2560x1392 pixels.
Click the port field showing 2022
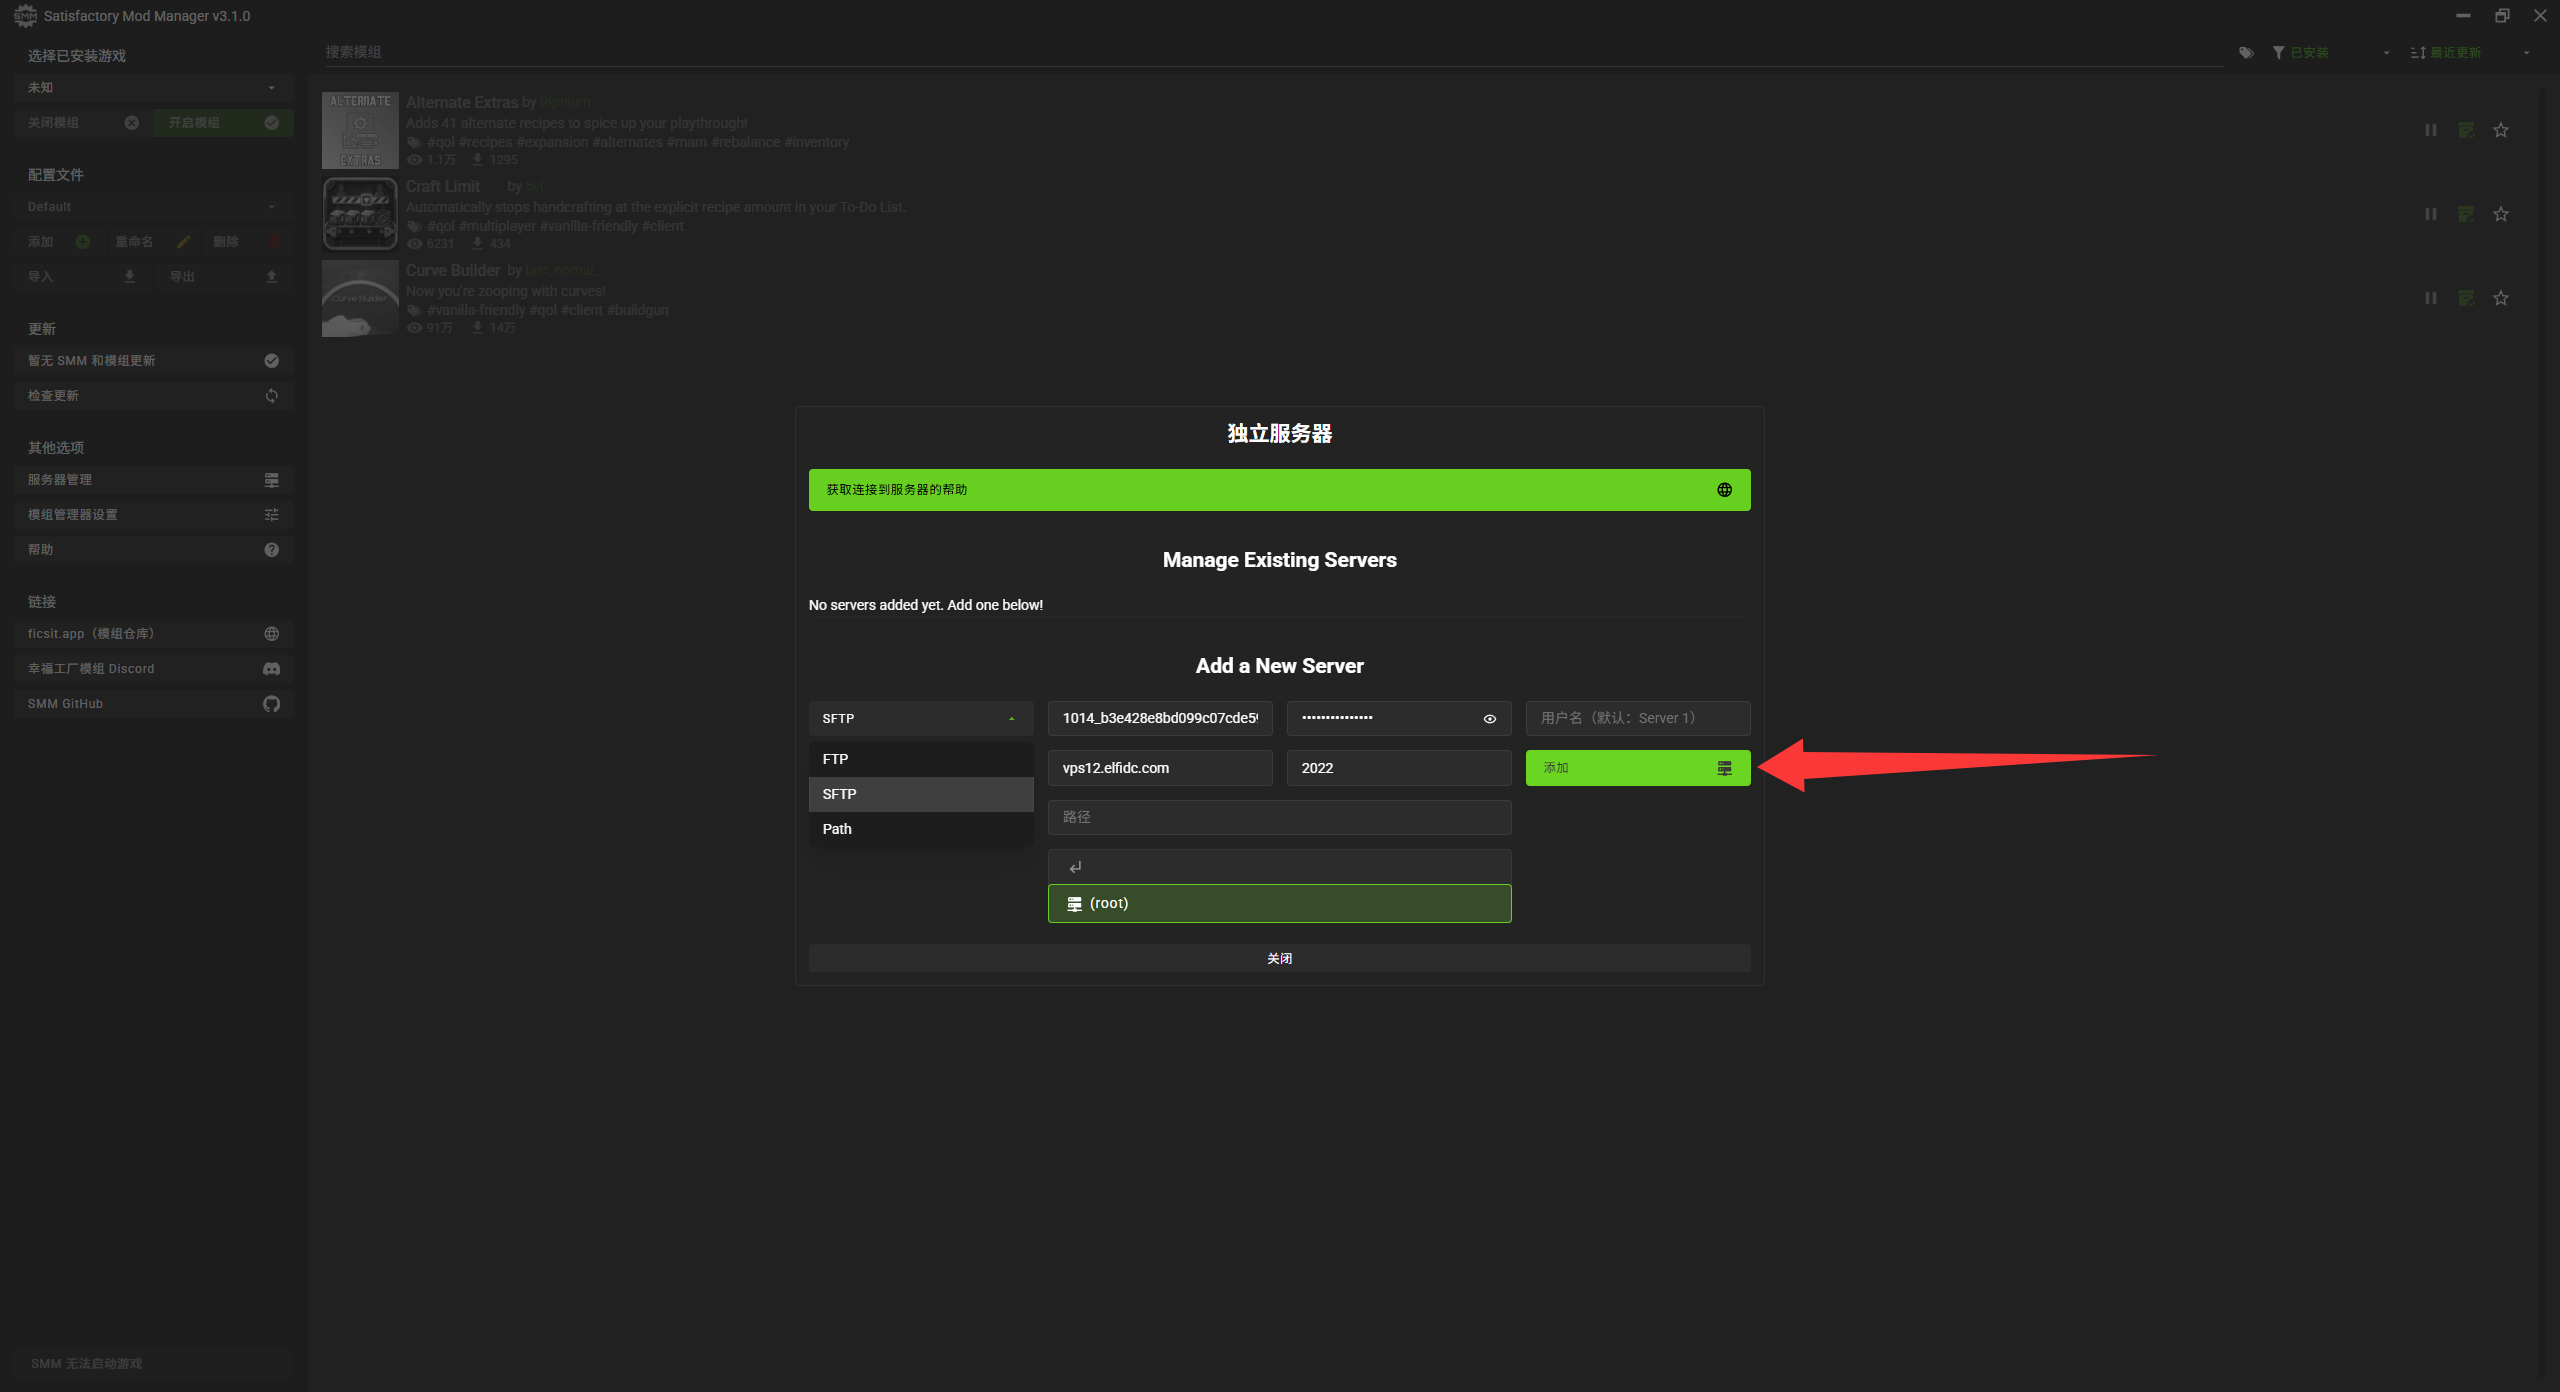click(x=1398, y=768)
